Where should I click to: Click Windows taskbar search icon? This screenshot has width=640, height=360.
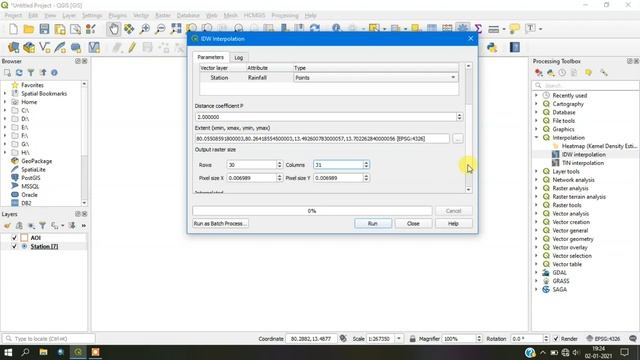point(25,352)
